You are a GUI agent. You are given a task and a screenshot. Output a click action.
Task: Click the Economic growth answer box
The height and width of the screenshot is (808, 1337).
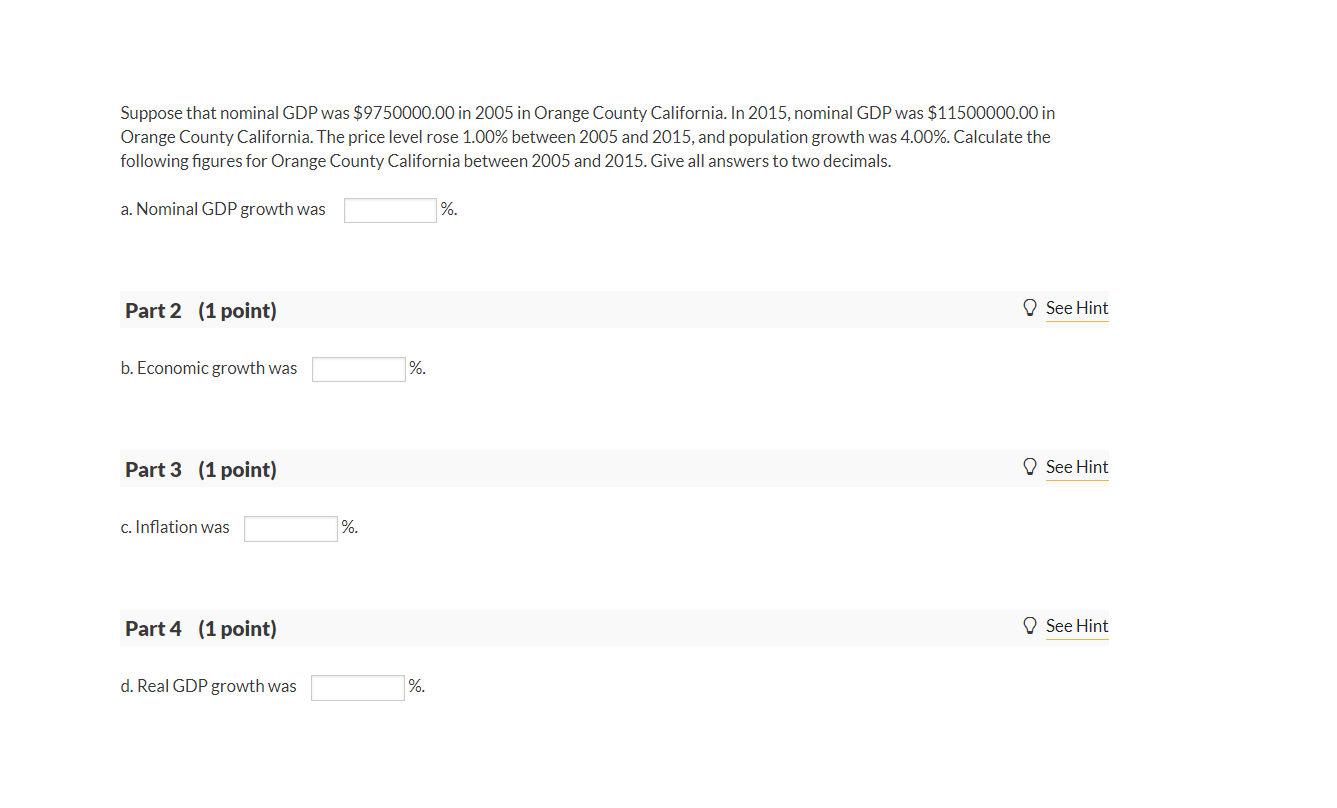pos(358,368)
